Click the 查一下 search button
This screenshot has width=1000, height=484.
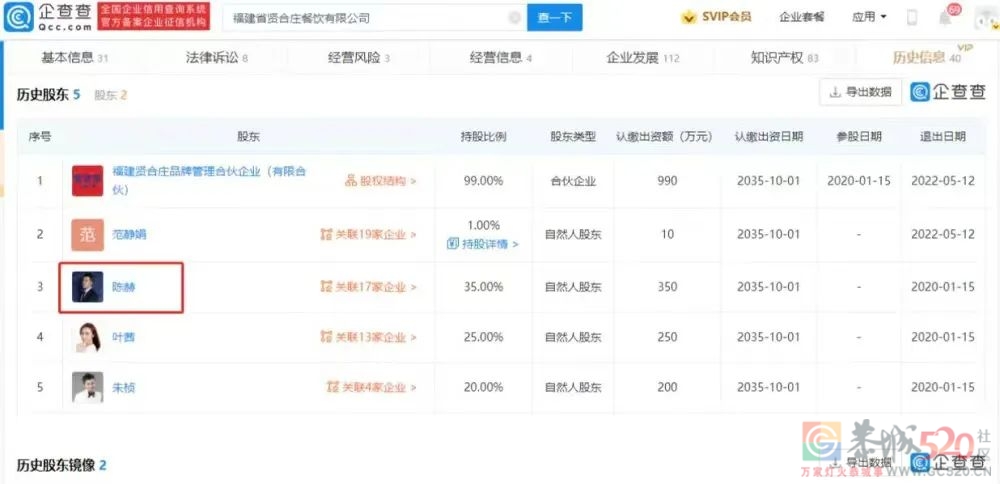554,18
